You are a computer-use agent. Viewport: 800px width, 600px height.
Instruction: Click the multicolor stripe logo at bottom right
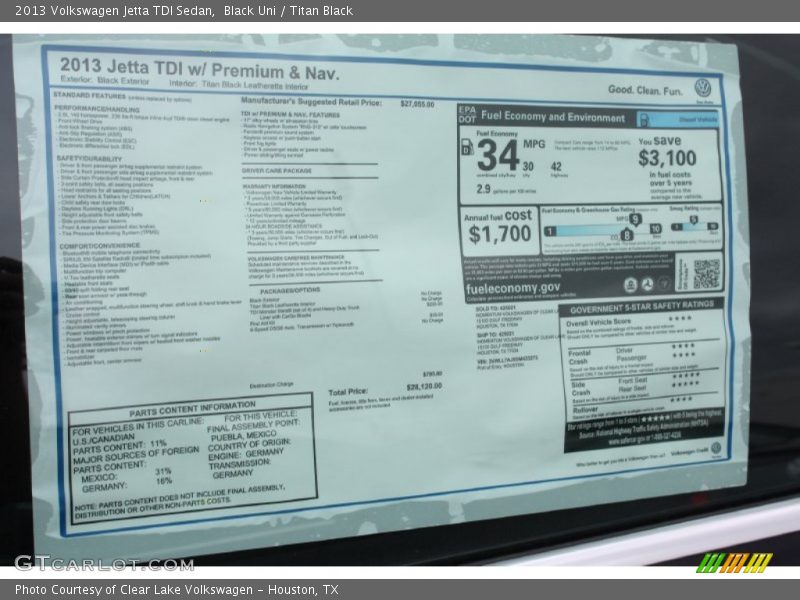click(734, 562)
